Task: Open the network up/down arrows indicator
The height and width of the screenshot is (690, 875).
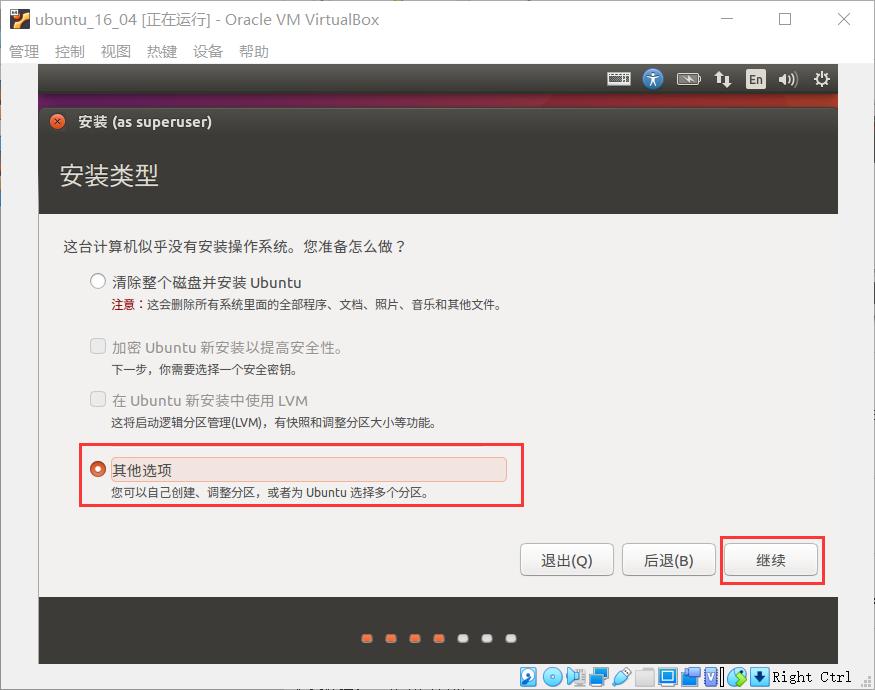Action: (x=723, y=79)
